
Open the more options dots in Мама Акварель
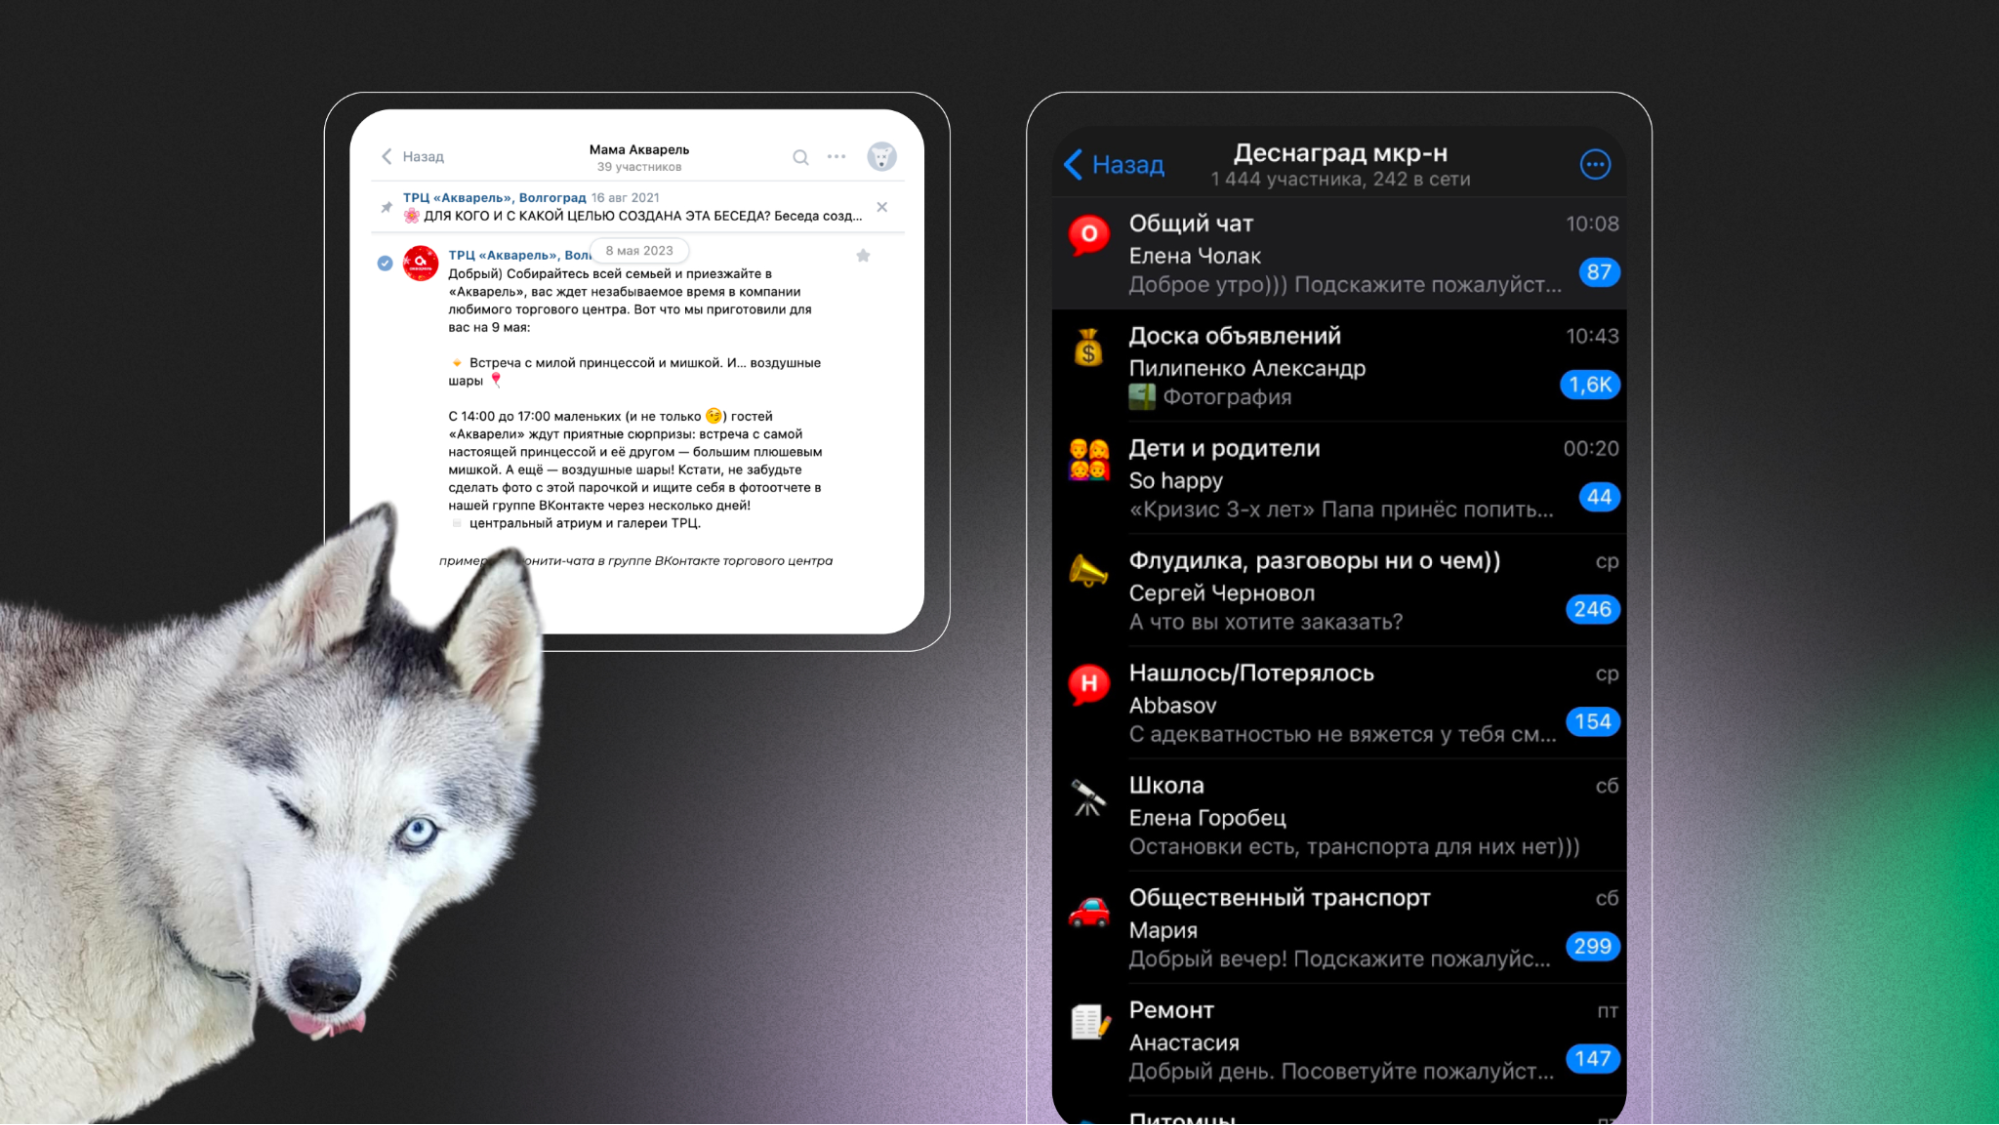click(x=836, y=156)
